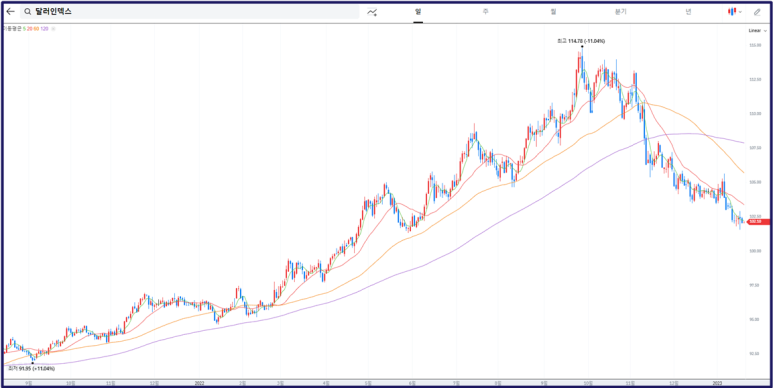773x388 pixels.
Task: Click the 107.50 price axis label
Action: [755, 148]
